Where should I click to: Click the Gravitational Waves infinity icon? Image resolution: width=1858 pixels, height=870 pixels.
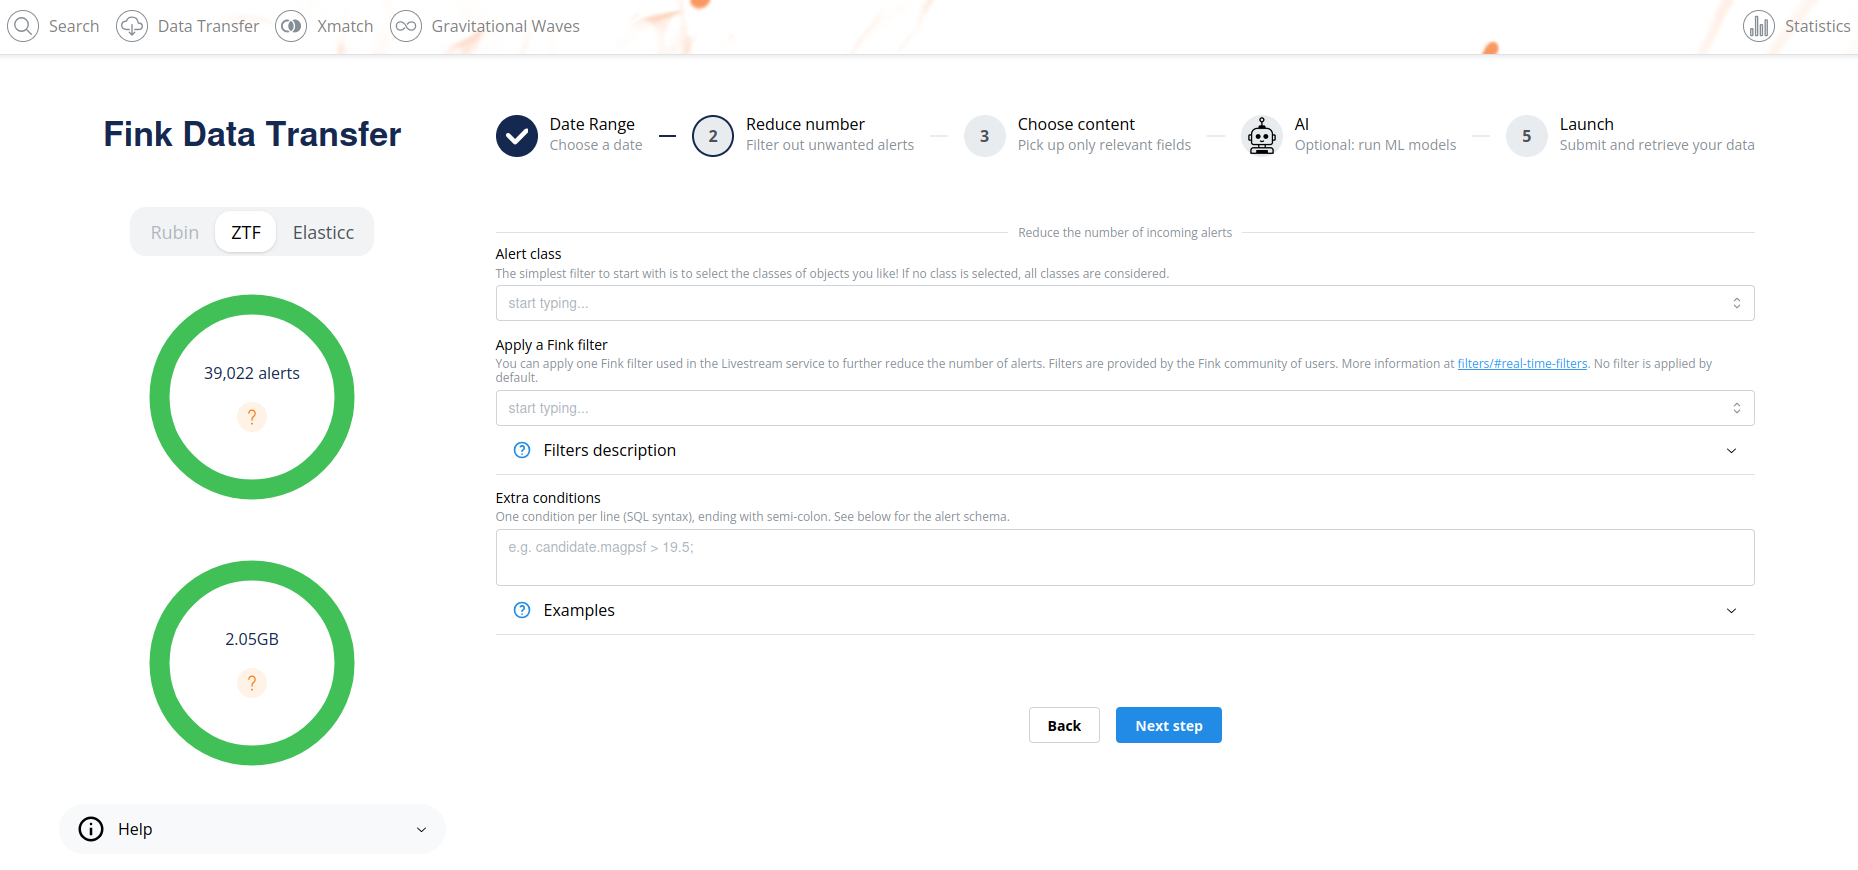[x=406, y=26]
